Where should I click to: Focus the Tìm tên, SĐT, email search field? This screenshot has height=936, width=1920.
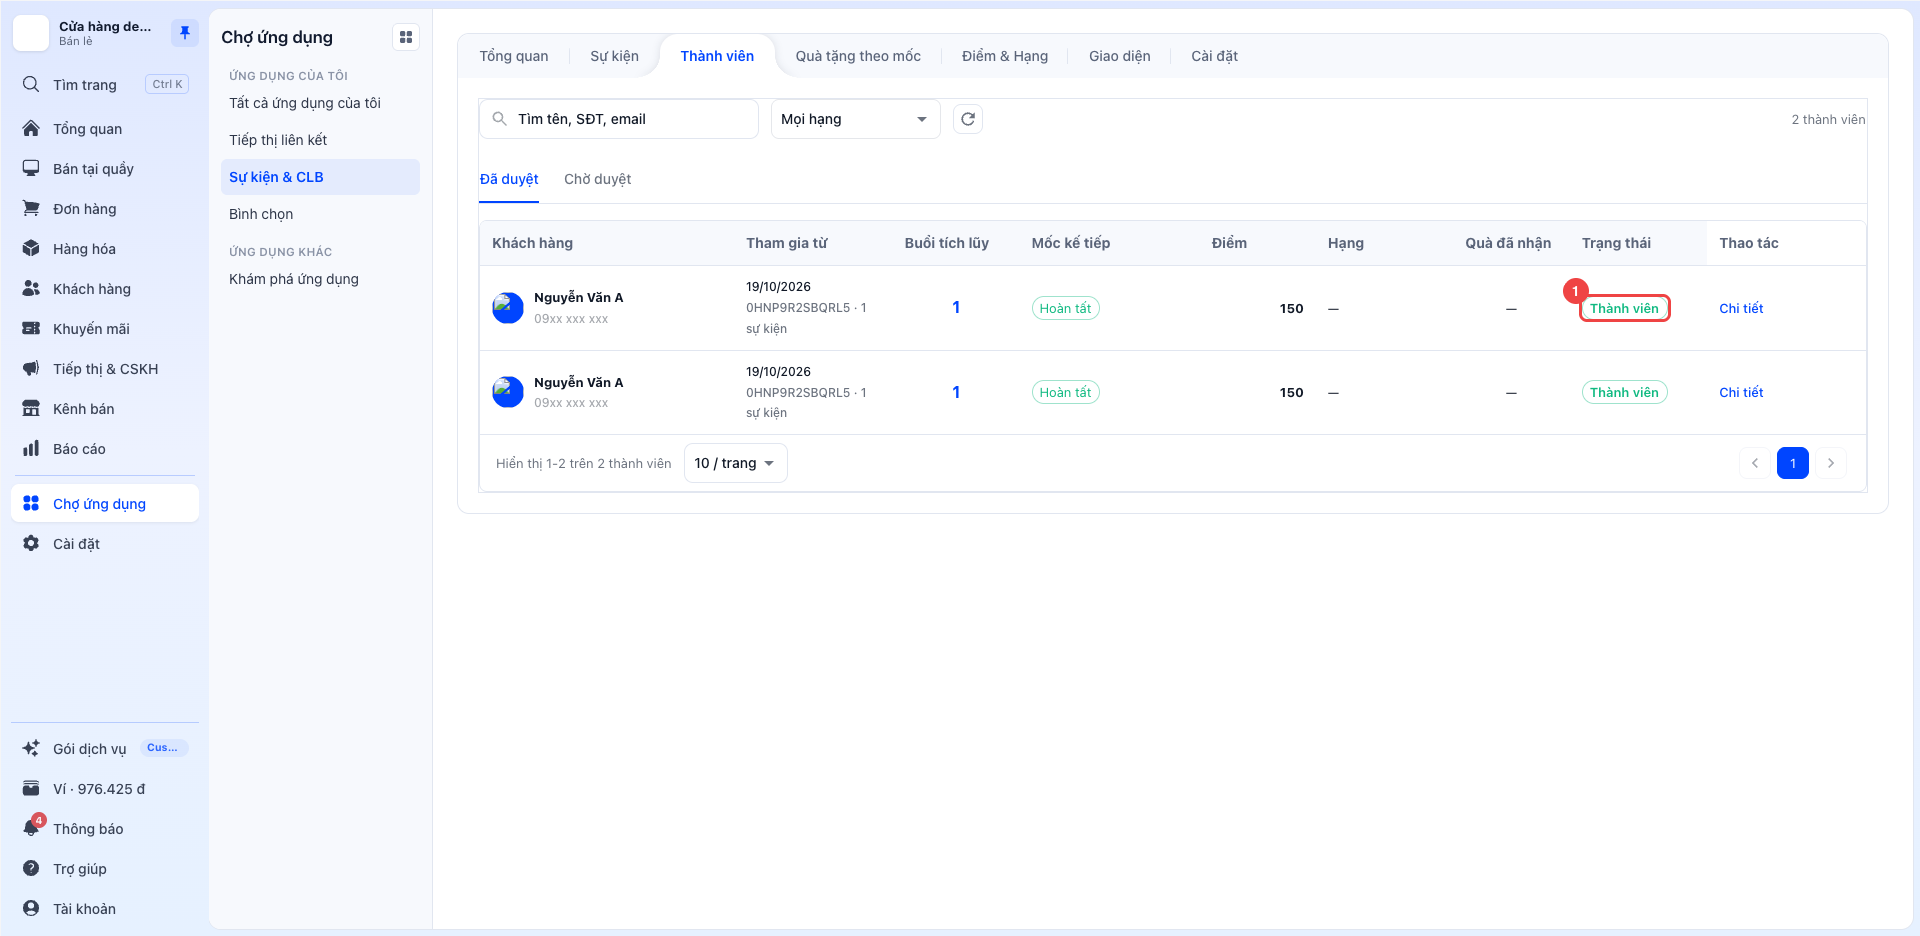[x=619, y=119]
